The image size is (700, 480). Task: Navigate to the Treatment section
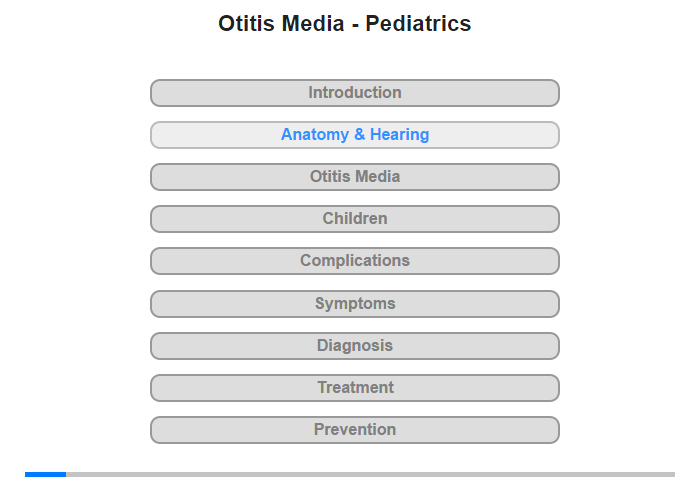point(354,388)
